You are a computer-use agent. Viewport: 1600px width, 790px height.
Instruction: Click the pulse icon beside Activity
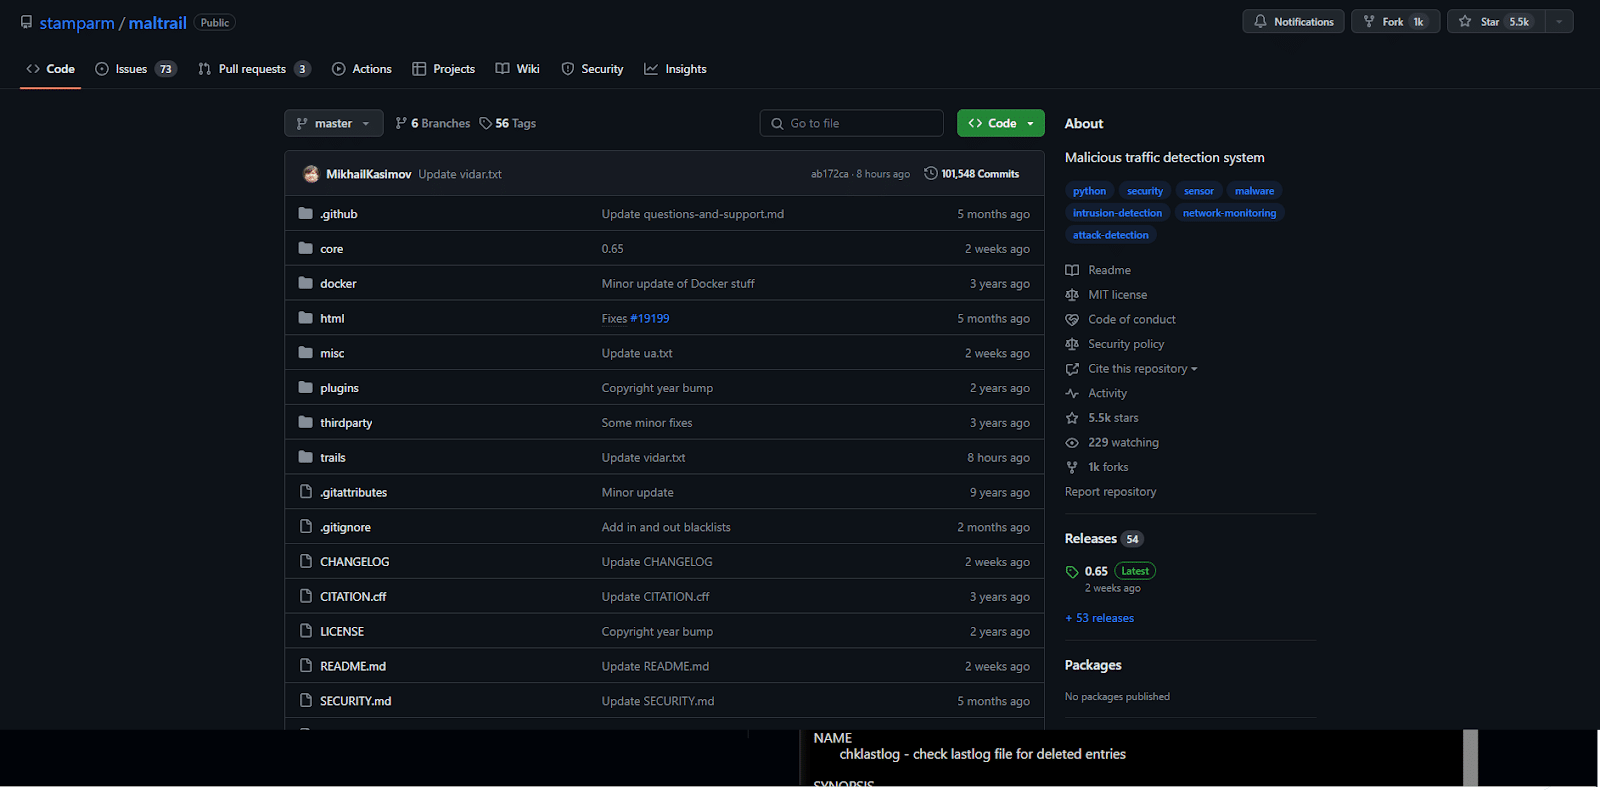[x=1072, y=393]
